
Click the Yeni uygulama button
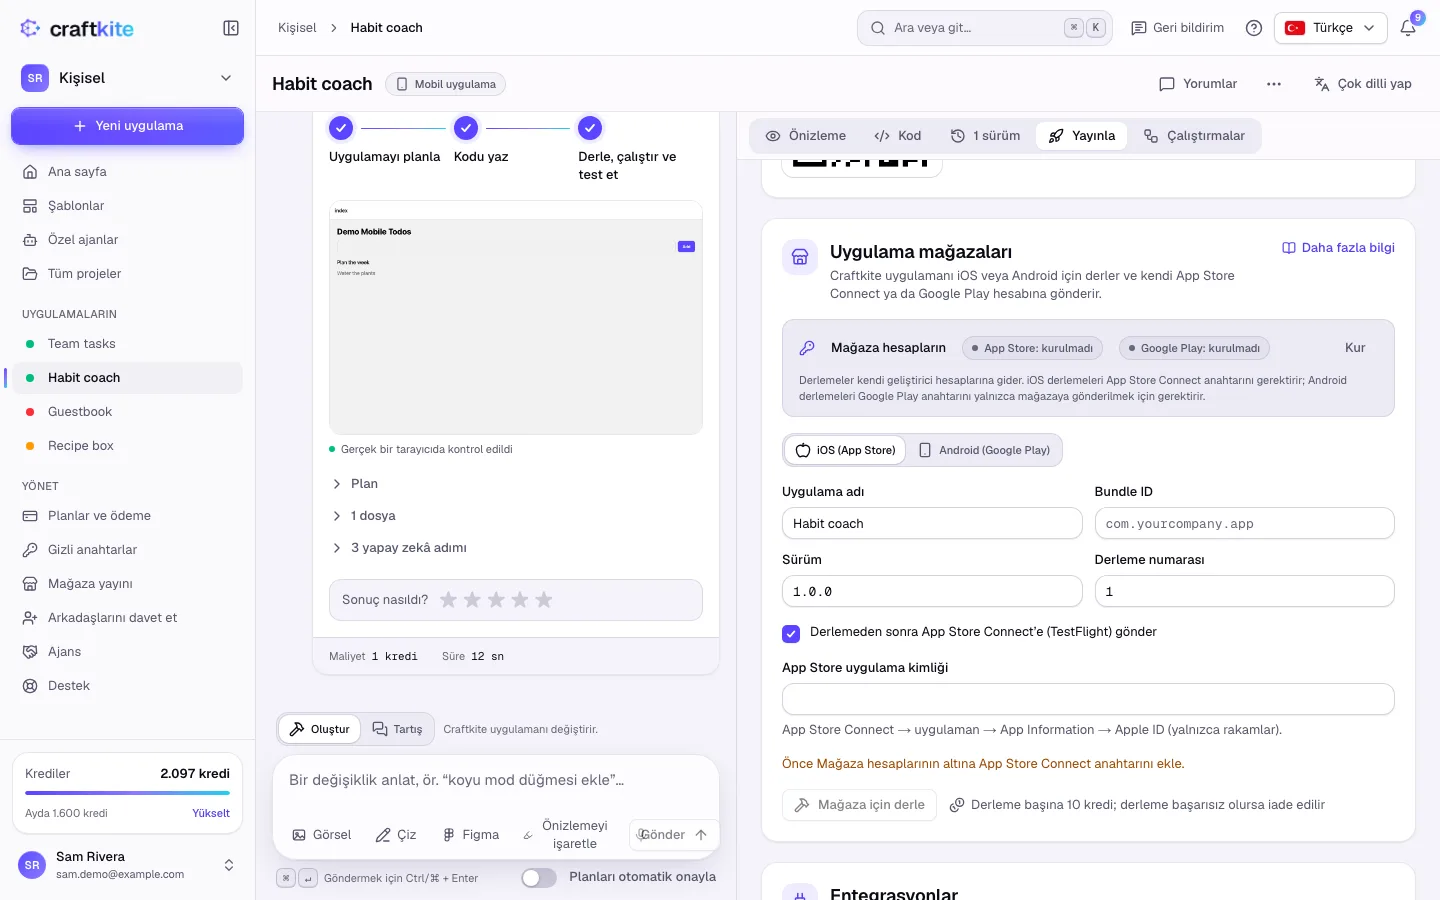click(x=127, y=126)
